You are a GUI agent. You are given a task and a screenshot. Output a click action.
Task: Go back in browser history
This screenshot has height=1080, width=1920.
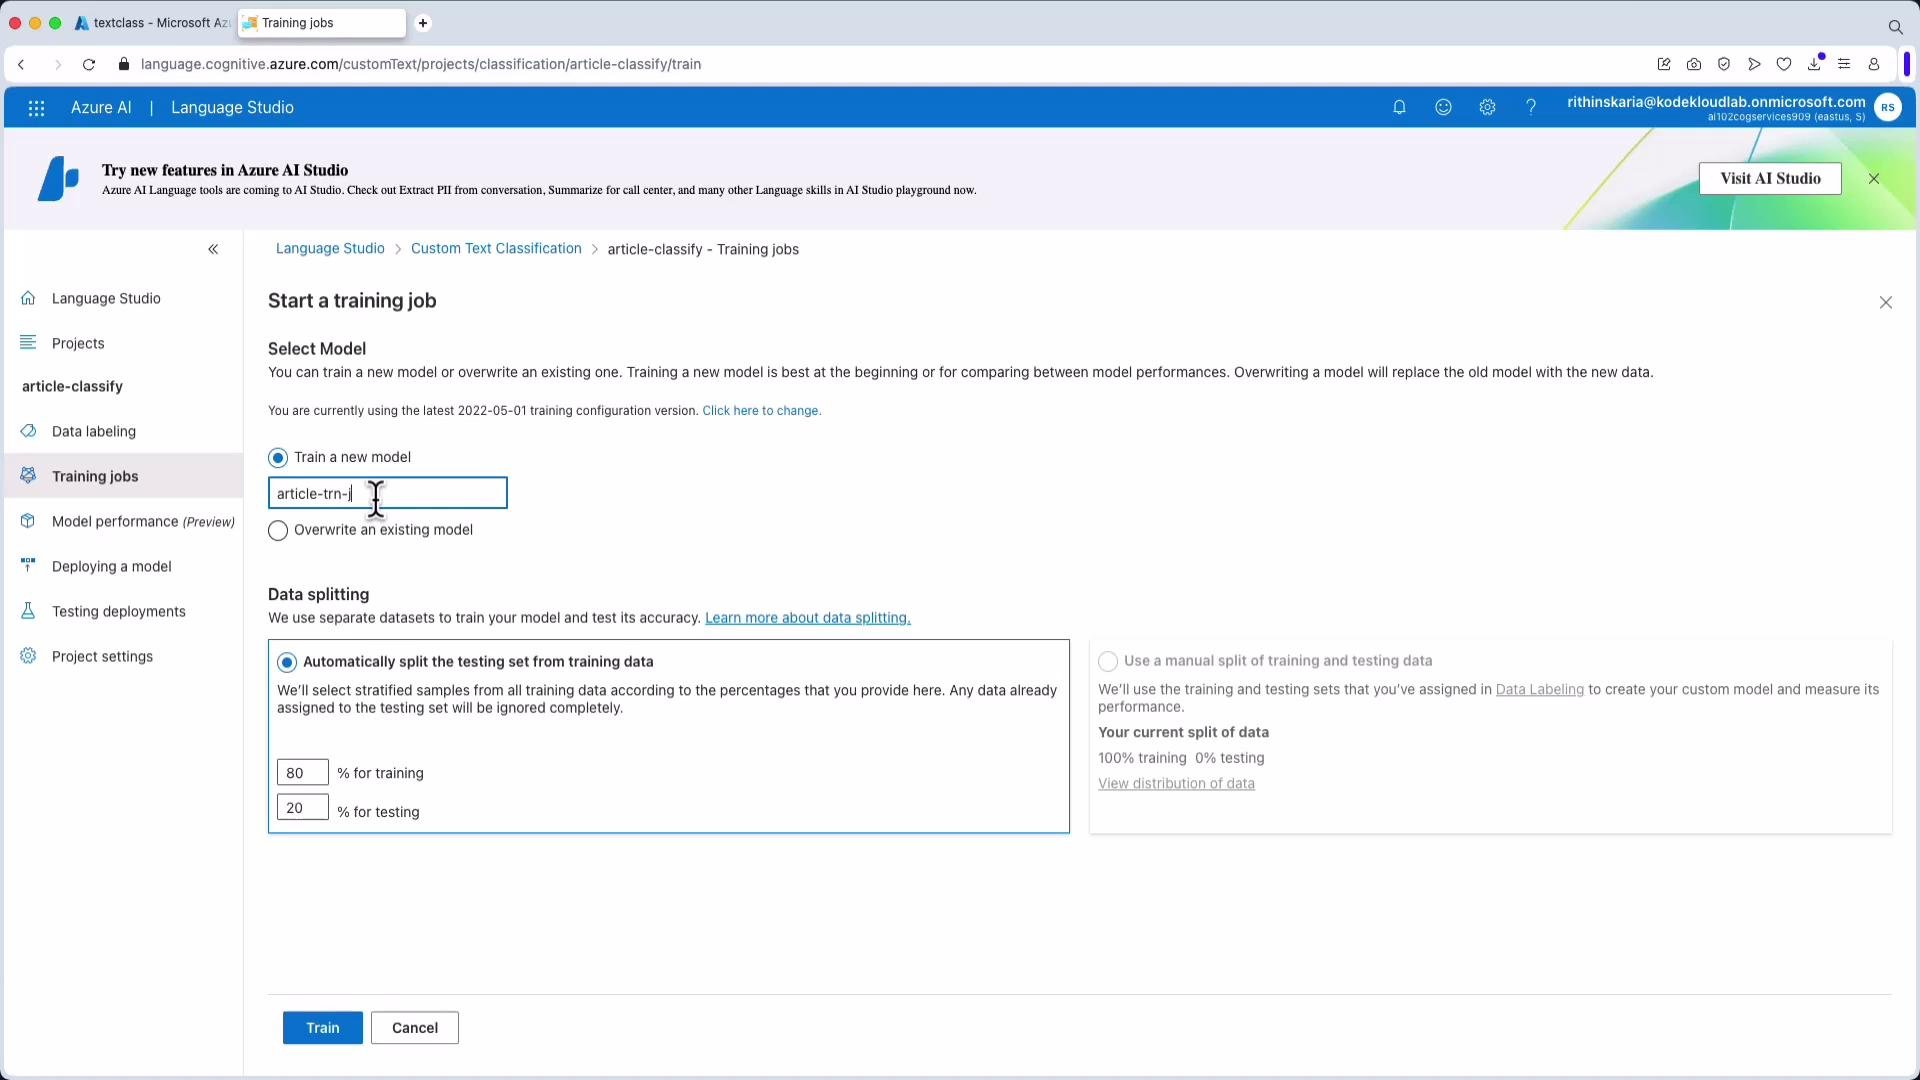click(x=22, y=64)
